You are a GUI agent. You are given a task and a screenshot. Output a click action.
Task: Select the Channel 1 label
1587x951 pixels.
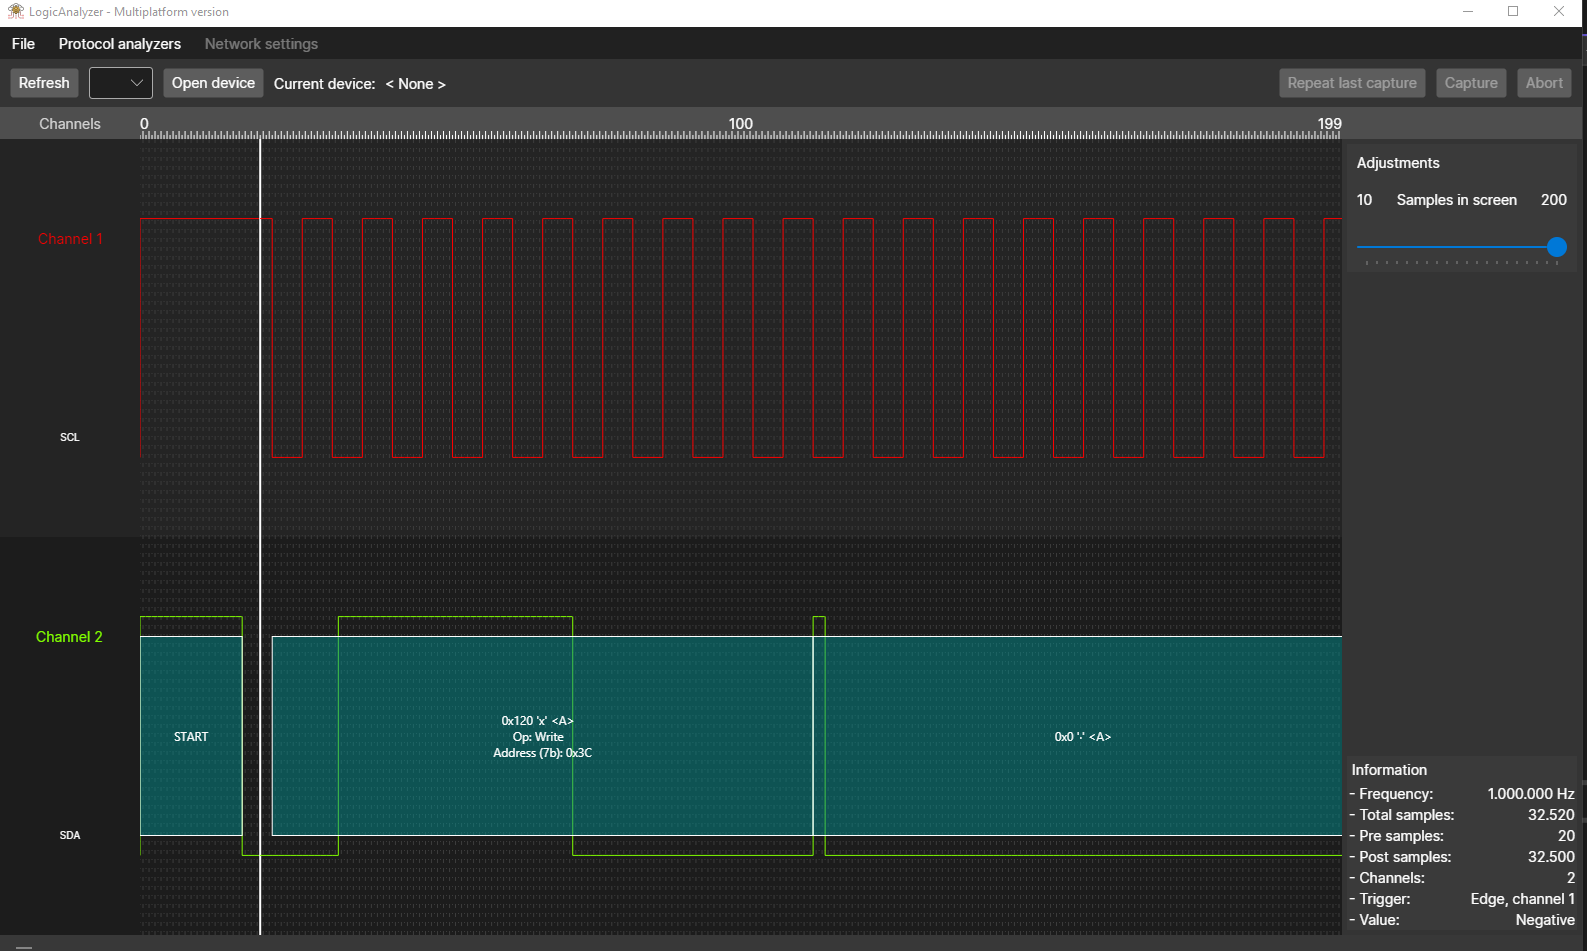click(x=70, y=239)
